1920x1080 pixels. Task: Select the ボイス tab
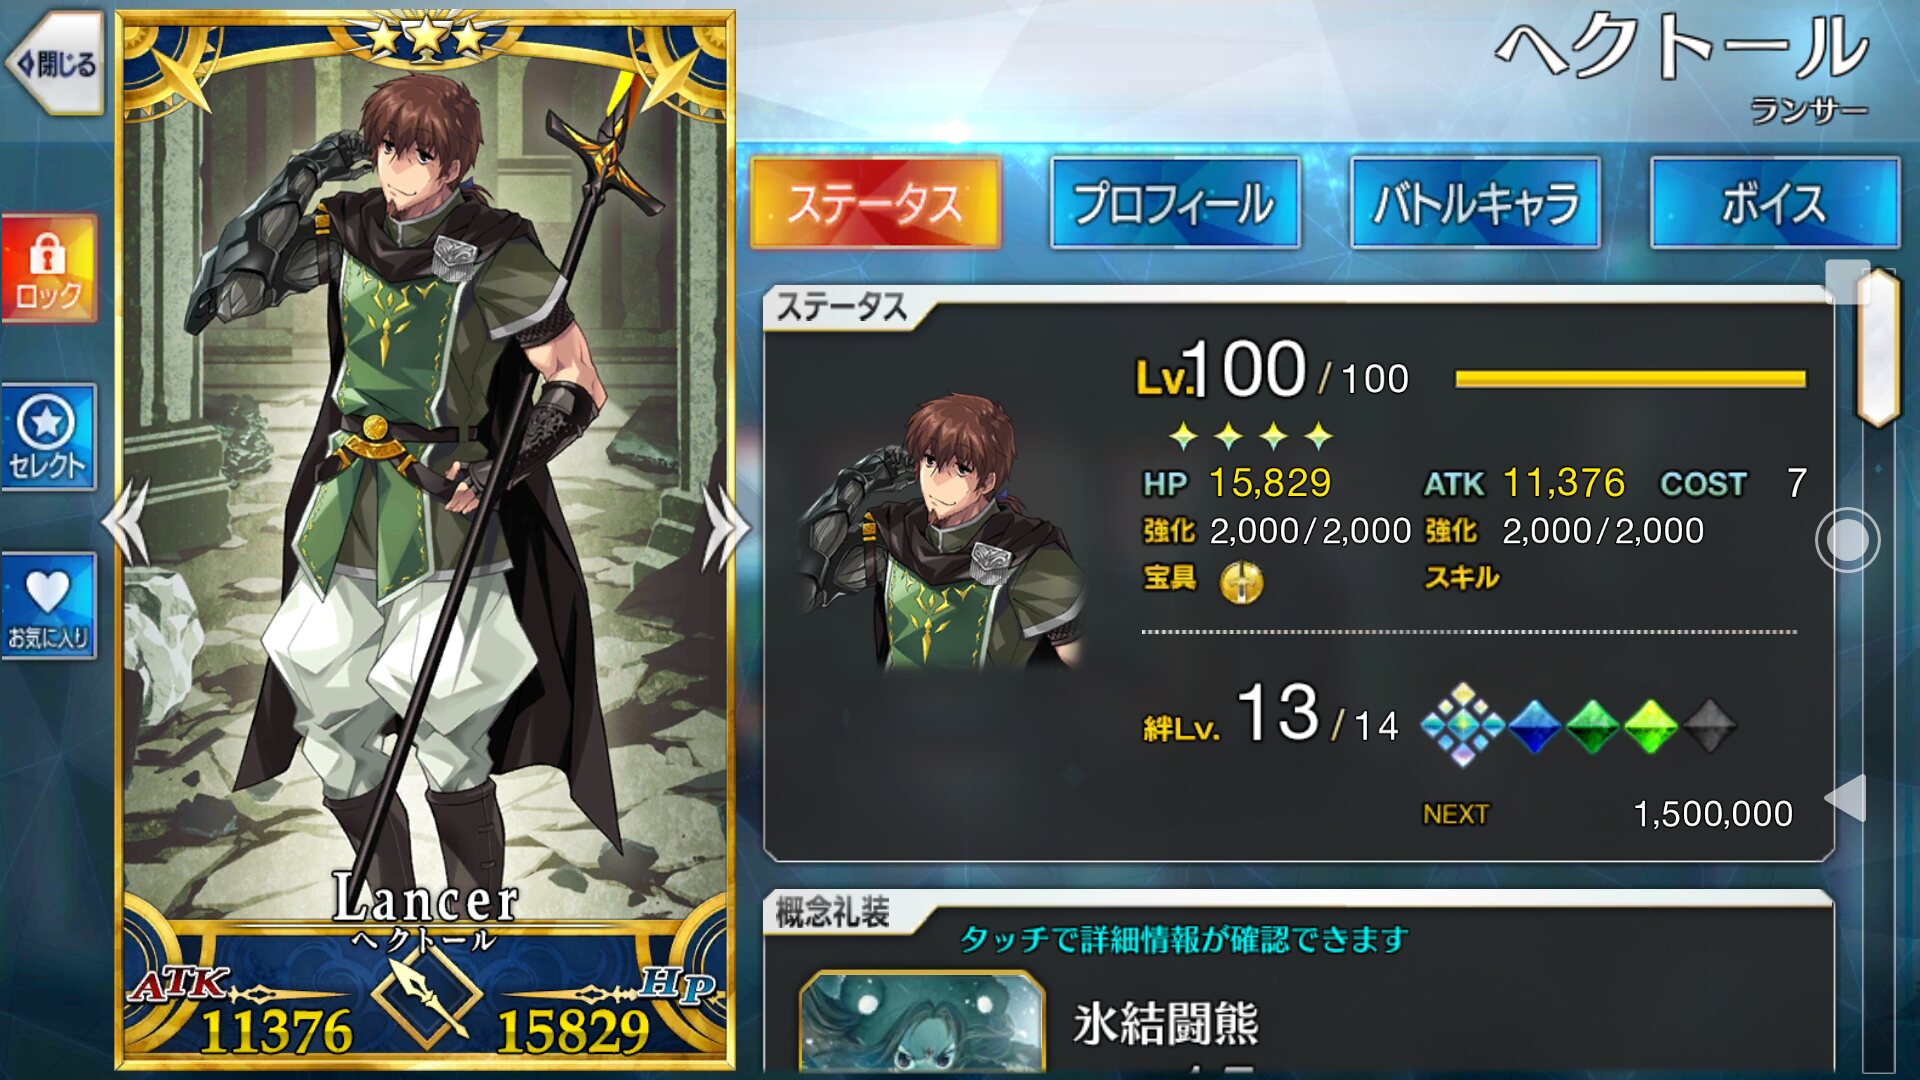(1775, 203)
